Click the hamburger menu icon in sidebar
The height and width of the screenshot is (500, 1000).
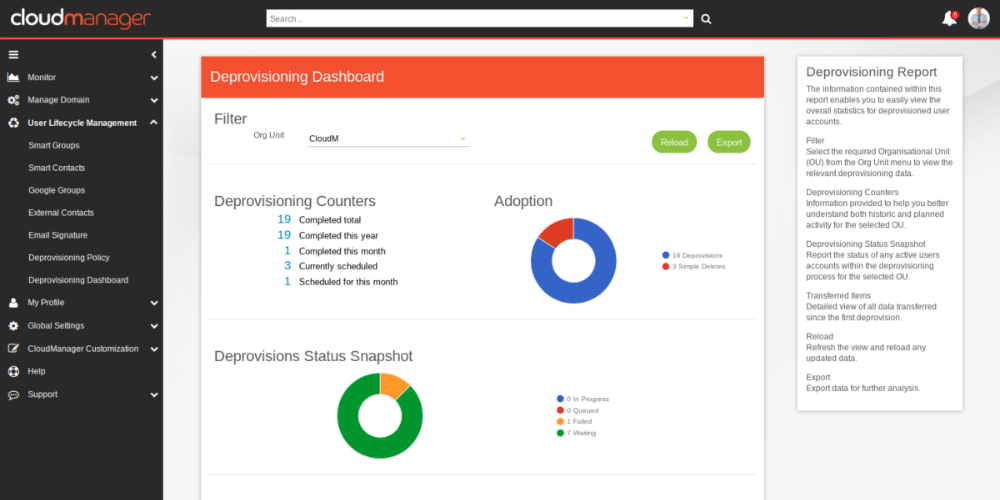[x=13, y=55]
